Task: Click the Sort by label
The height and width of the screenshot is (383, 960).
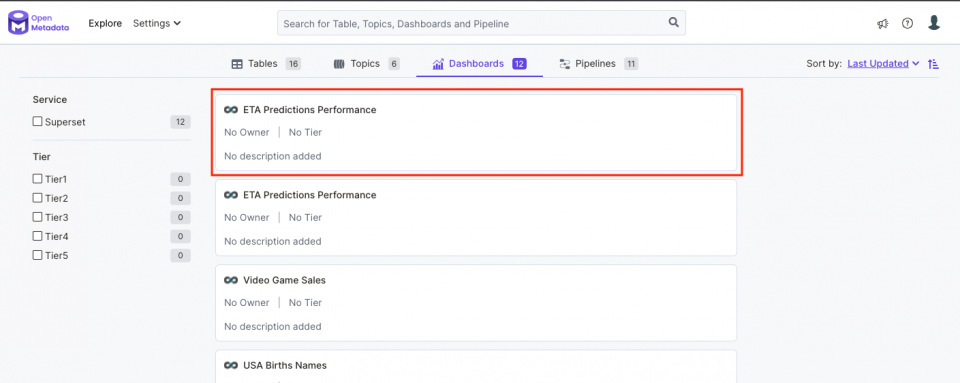Action: click(x=824, y=64)
